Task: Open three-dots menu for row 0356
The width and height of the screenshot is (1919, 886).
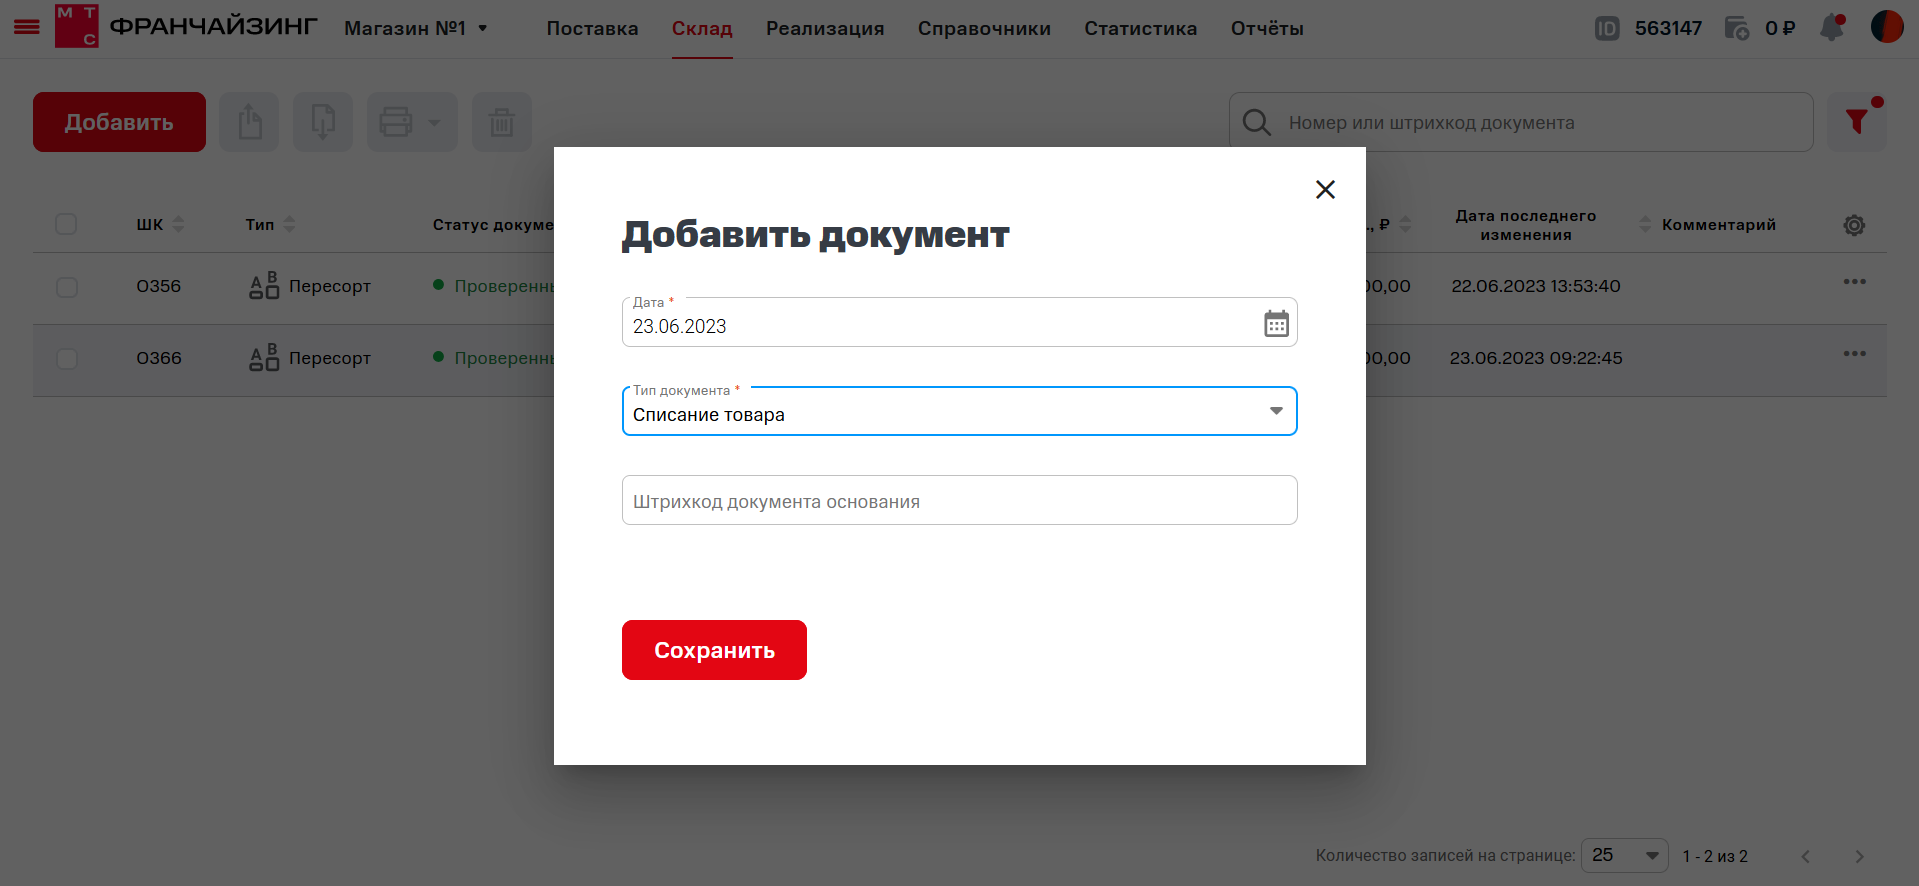Action: tap(1855, 282)
